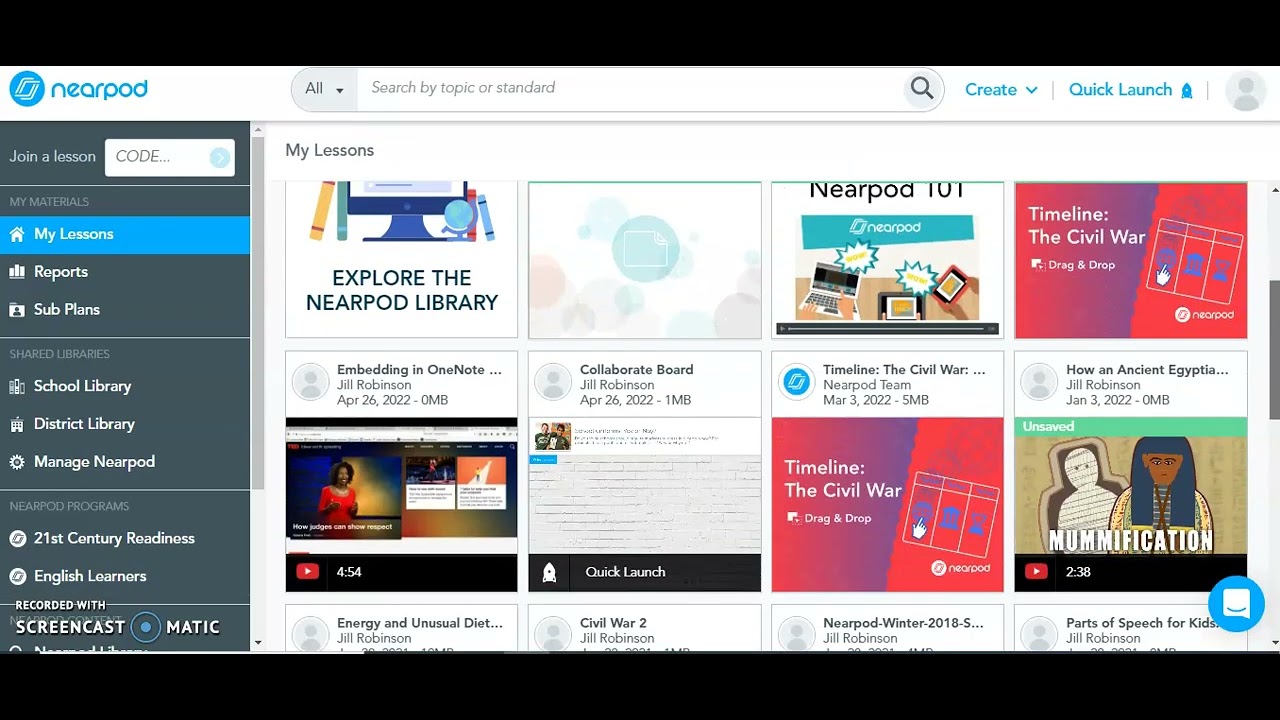The width and height of the screenshot is (1280, 720).
Task: Click the blank lesson placeholder tile
Action: click(x=644, y=260)
